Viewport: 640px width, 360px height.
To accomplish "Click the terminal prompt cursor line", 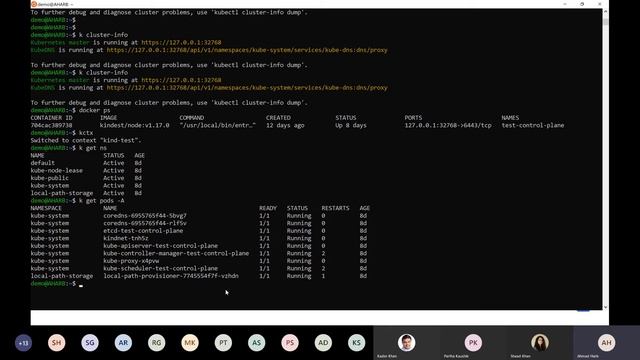I will (x=57, y=284).
